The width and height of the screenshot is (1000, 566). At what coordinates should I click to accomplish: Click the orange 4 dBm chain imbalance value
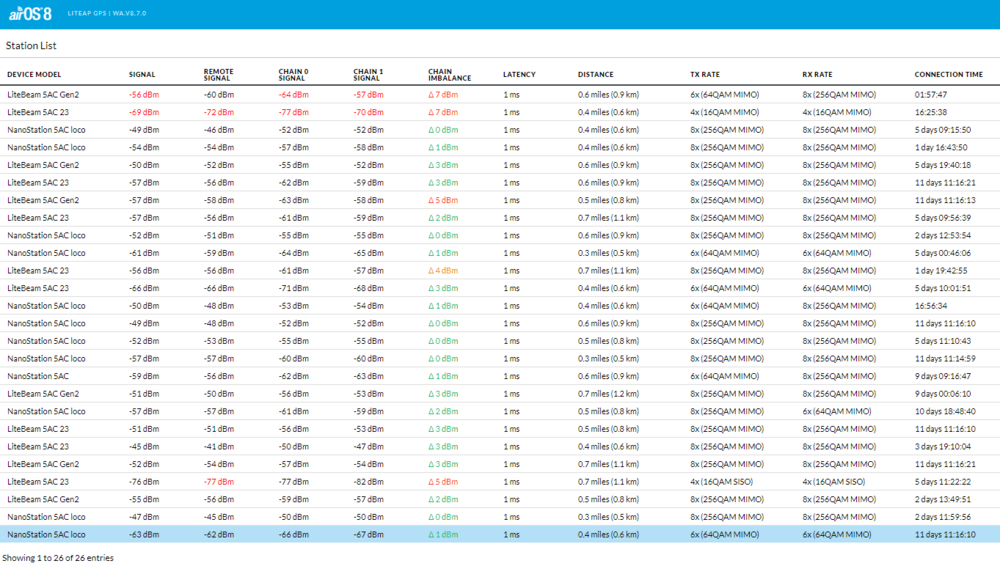tap(443, 271)
